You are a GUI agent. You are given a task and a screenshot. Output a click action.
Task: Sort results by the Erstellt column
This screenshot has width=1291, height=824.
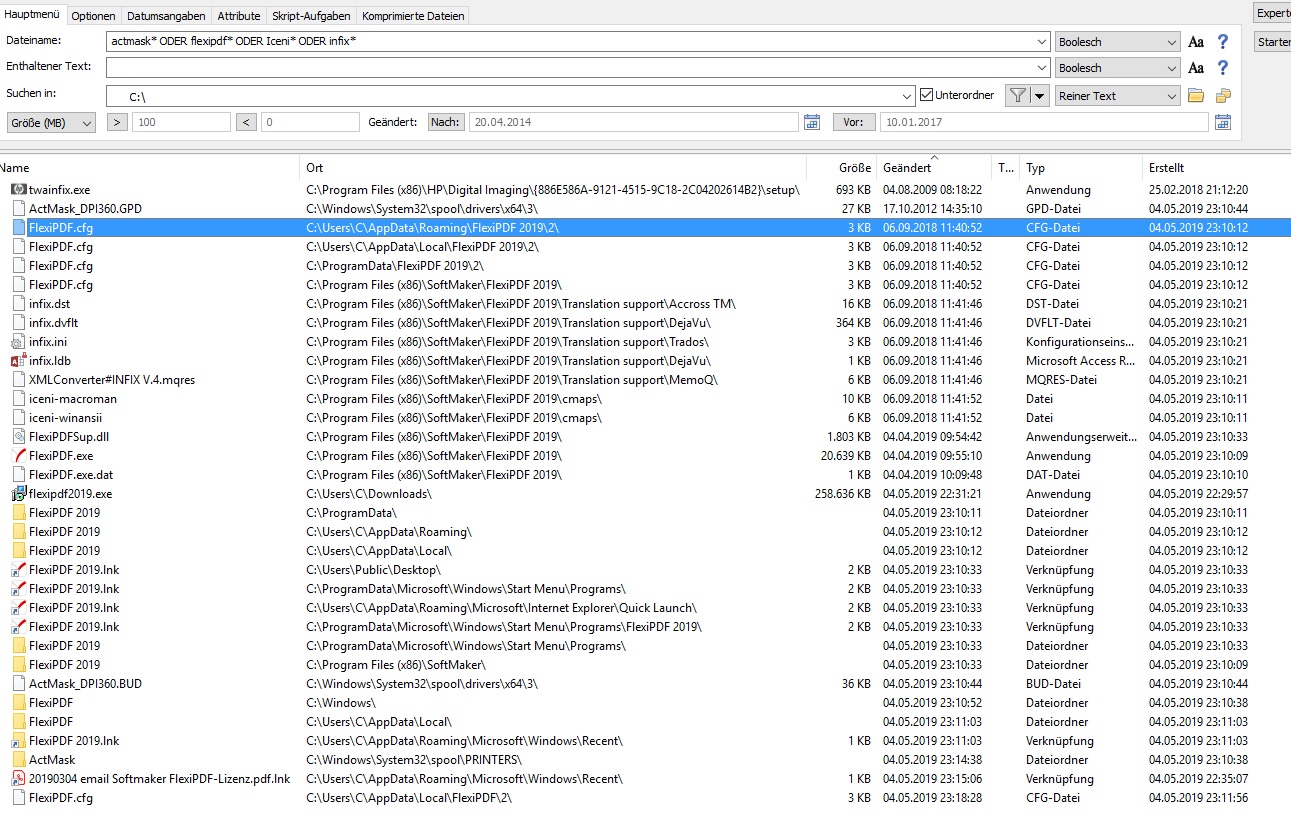pyautogui.click(x=1216, y=168)
